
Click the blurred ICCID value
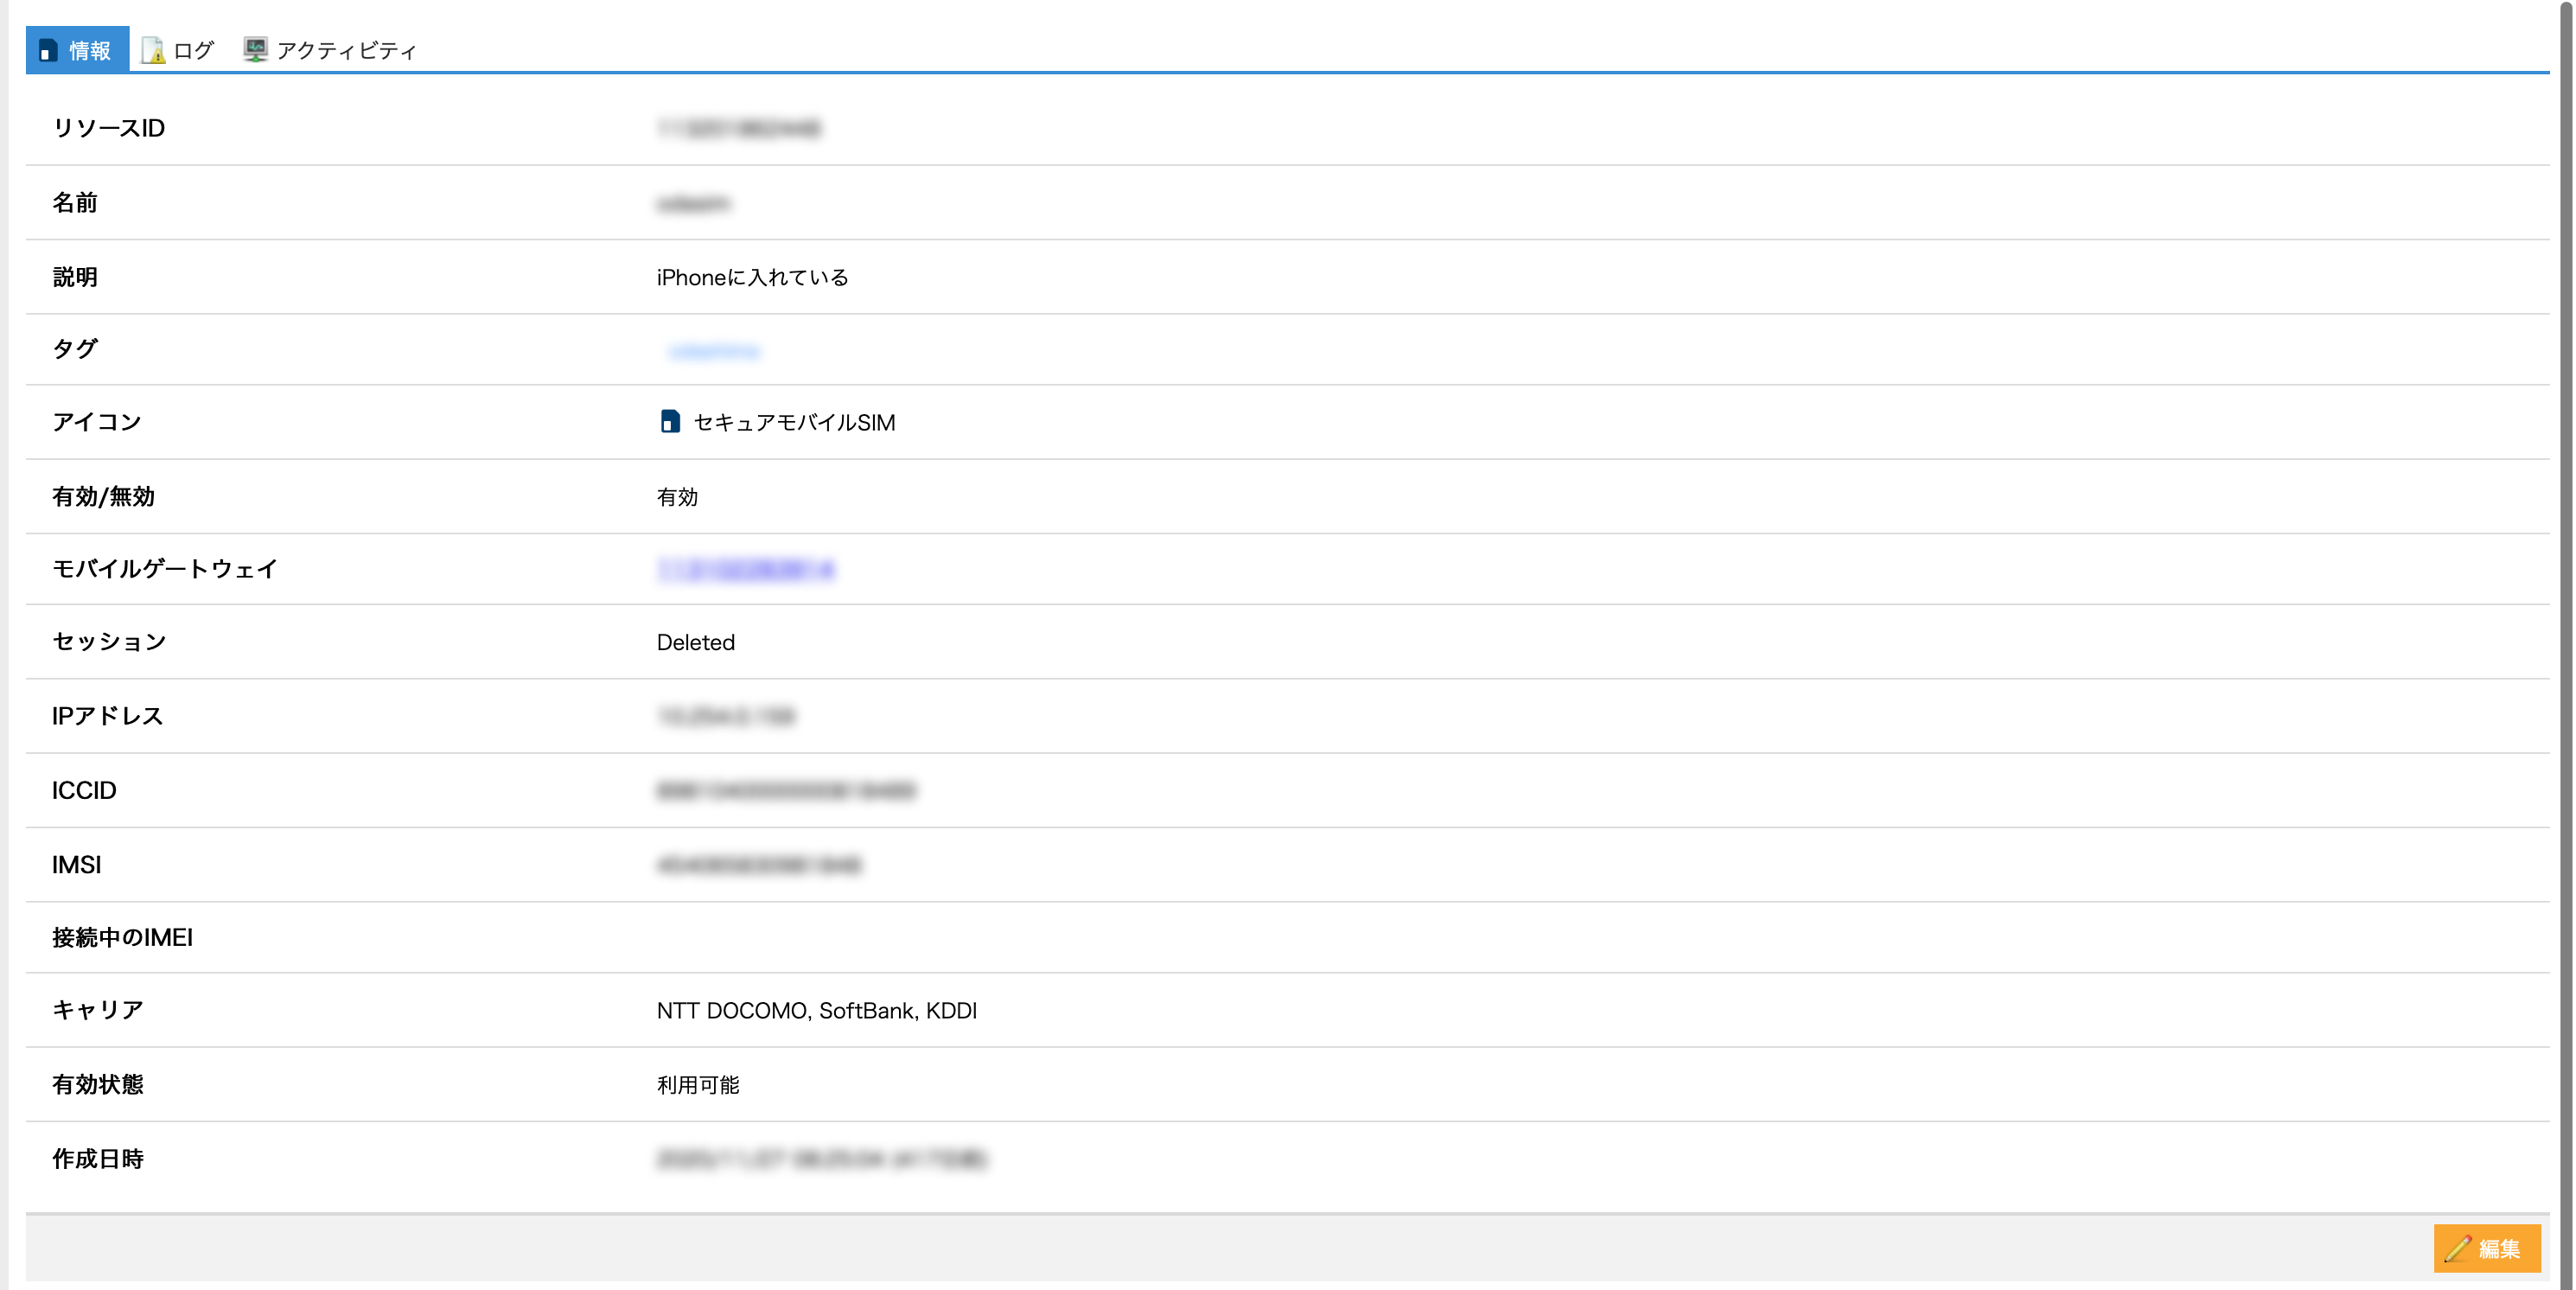pyautogui.click(x=786, y=791)
